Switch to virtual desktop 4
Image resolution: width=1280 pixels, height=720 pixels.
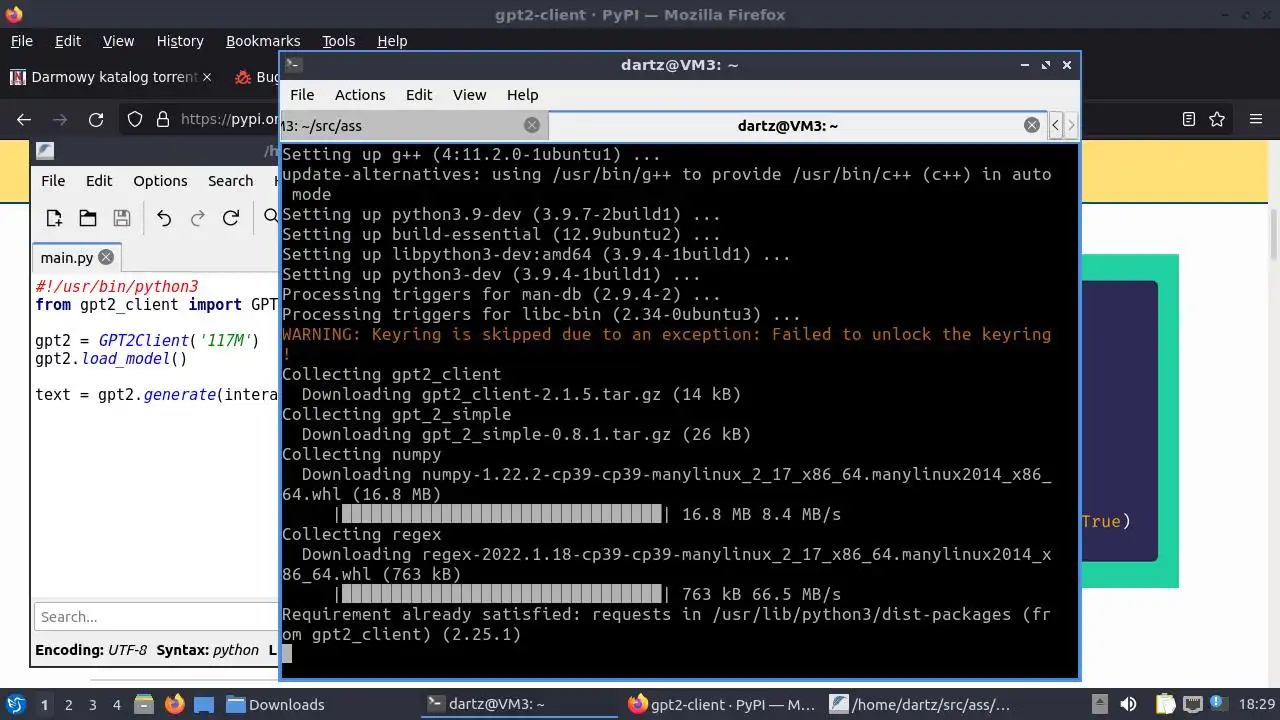pos(117,704)
